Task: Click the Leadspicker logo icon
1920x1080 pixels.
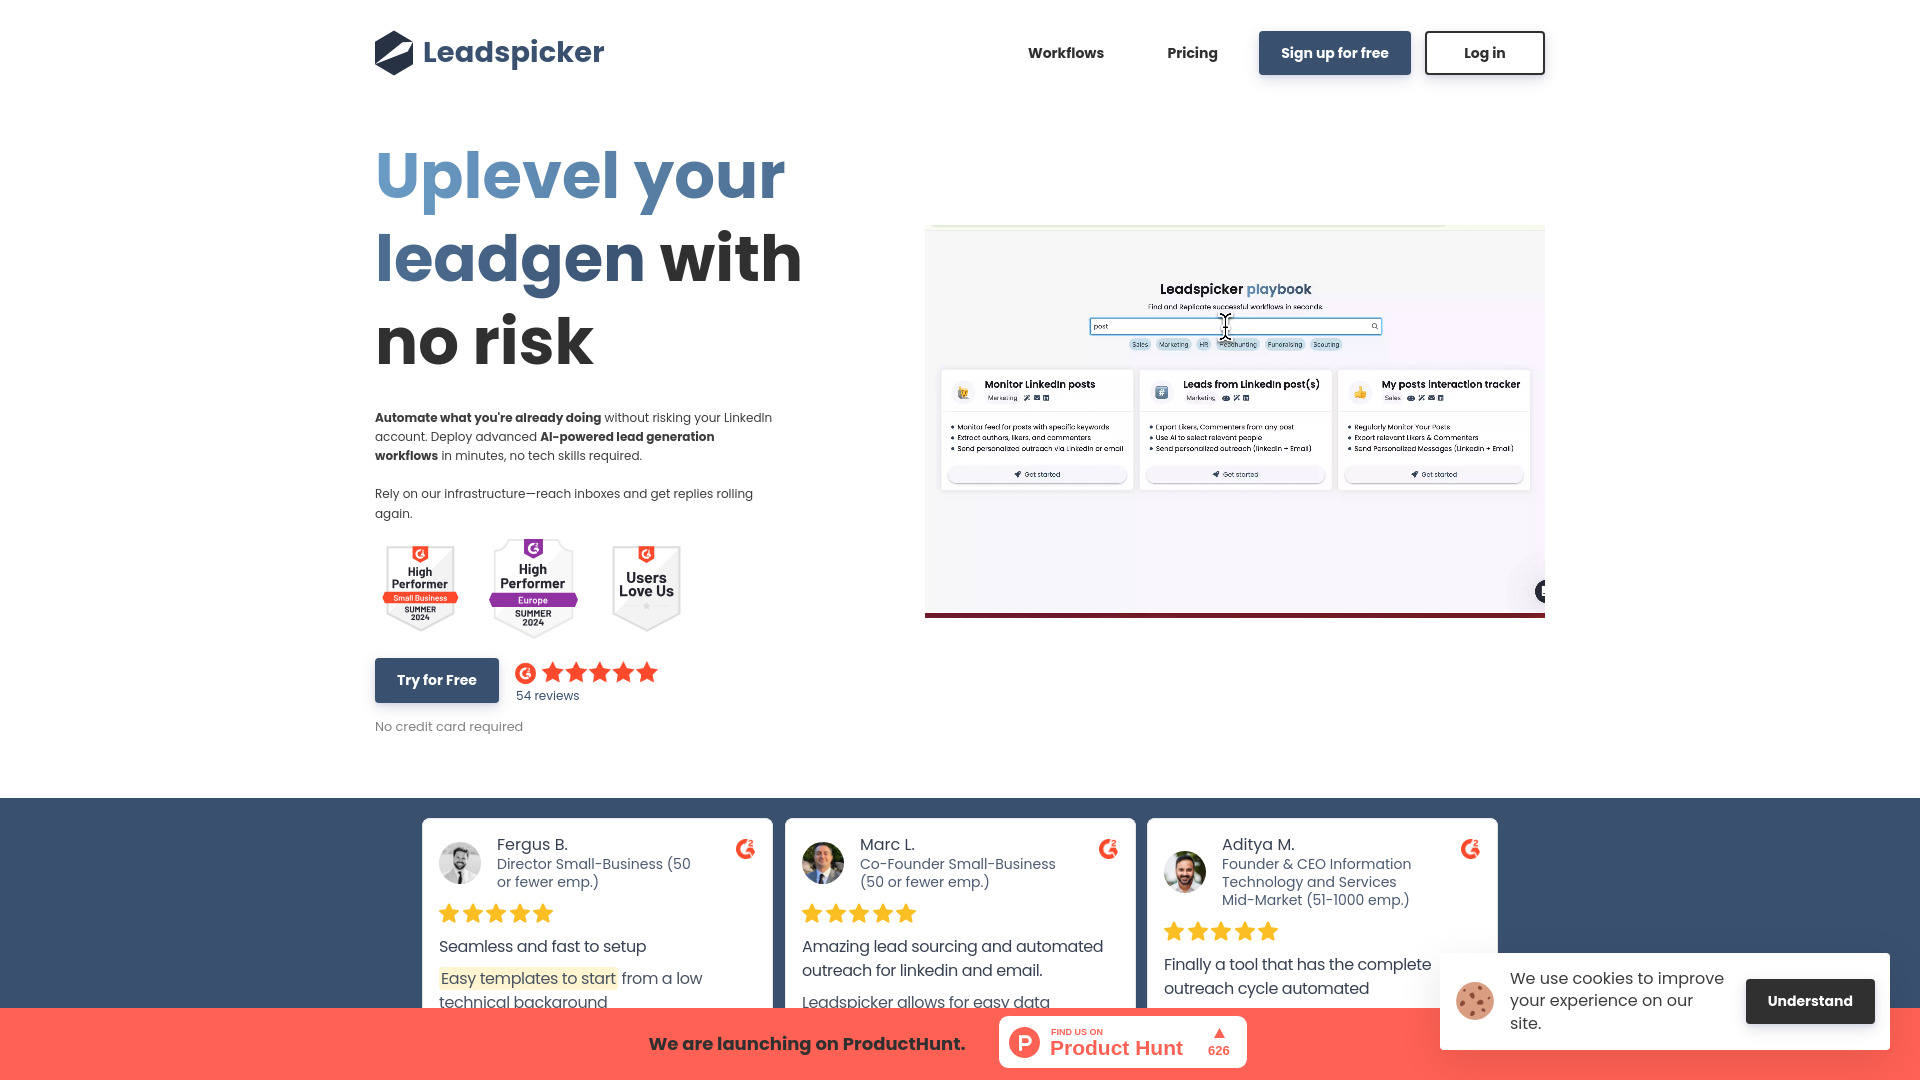Action: pyautogui.click(x=393, y=53)
